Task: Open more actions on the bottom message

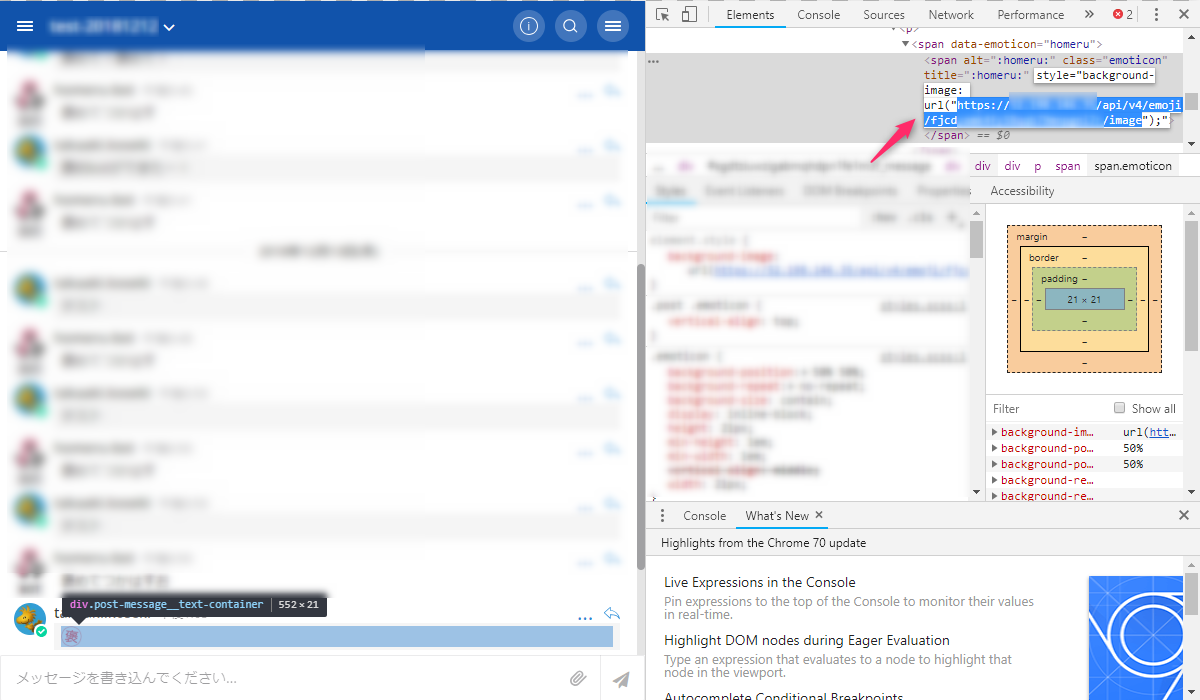Action: coord(585,618)
